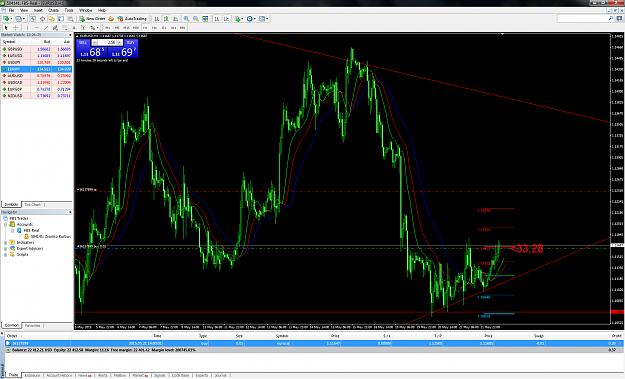The width and height of the screenshot is (625, 379).
Task: Open the Strategy Tester toolbar icon
Action: [x=71, y=19]
